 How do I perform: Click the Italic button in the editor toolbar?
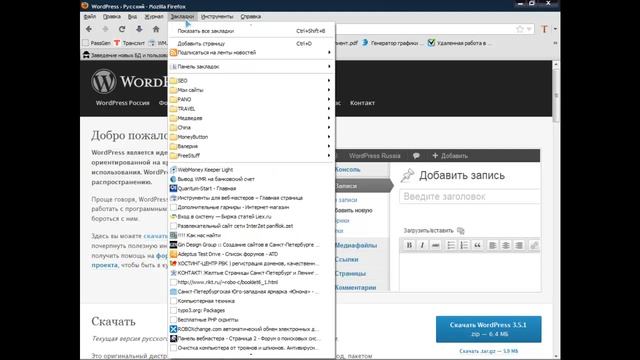[x=422, y=245]
